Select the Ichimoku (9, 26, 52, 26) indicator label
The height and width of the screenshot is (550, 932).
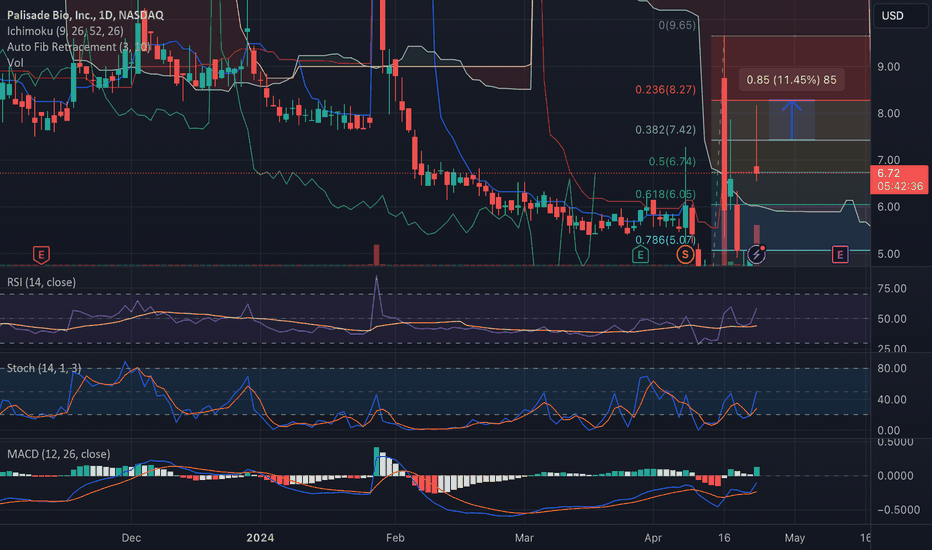(x=65, y=31)
